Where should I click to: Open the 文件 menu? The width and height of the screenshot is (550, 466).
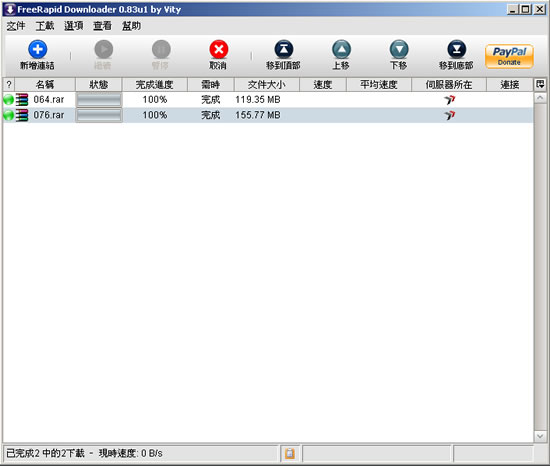pos(16,26)
